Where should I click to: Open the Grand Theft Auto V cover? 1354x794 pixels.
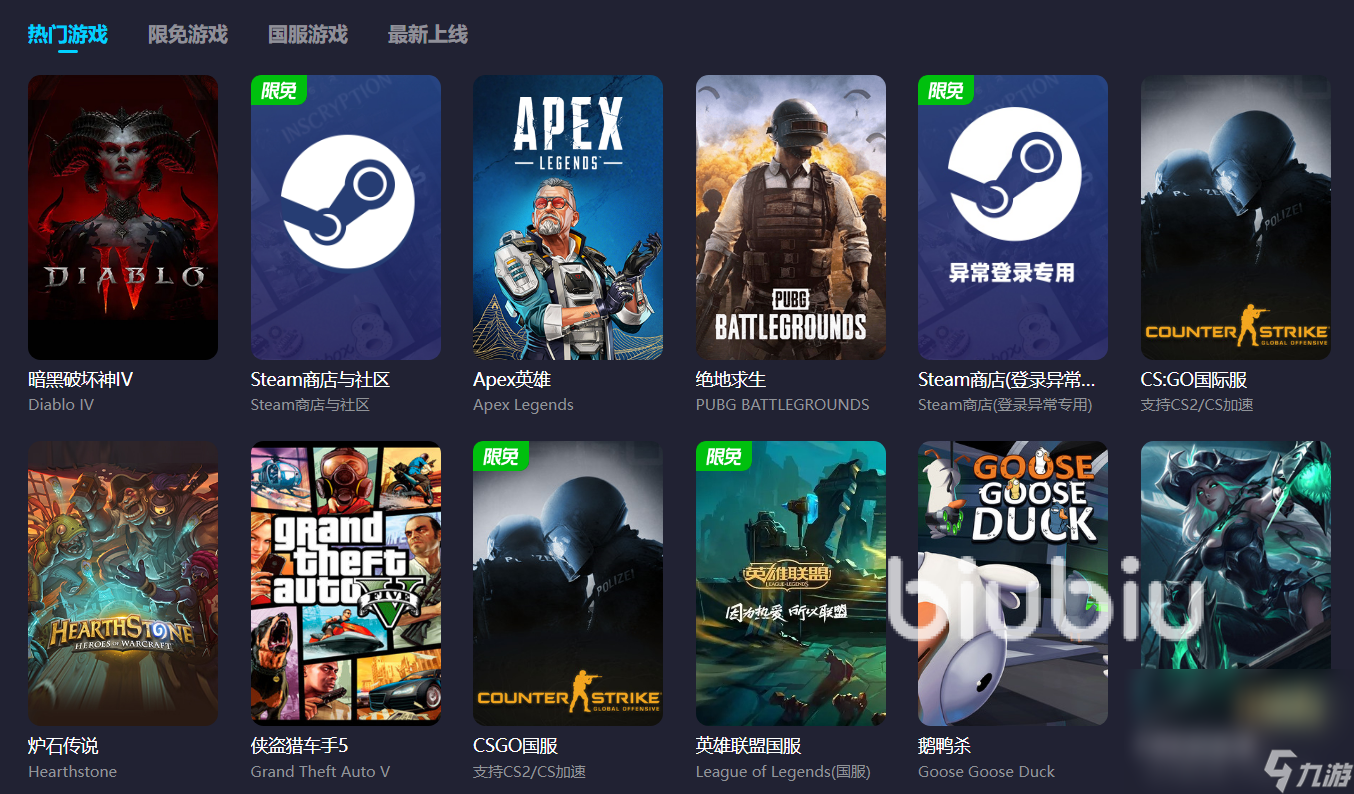click(x=346, y=583)
